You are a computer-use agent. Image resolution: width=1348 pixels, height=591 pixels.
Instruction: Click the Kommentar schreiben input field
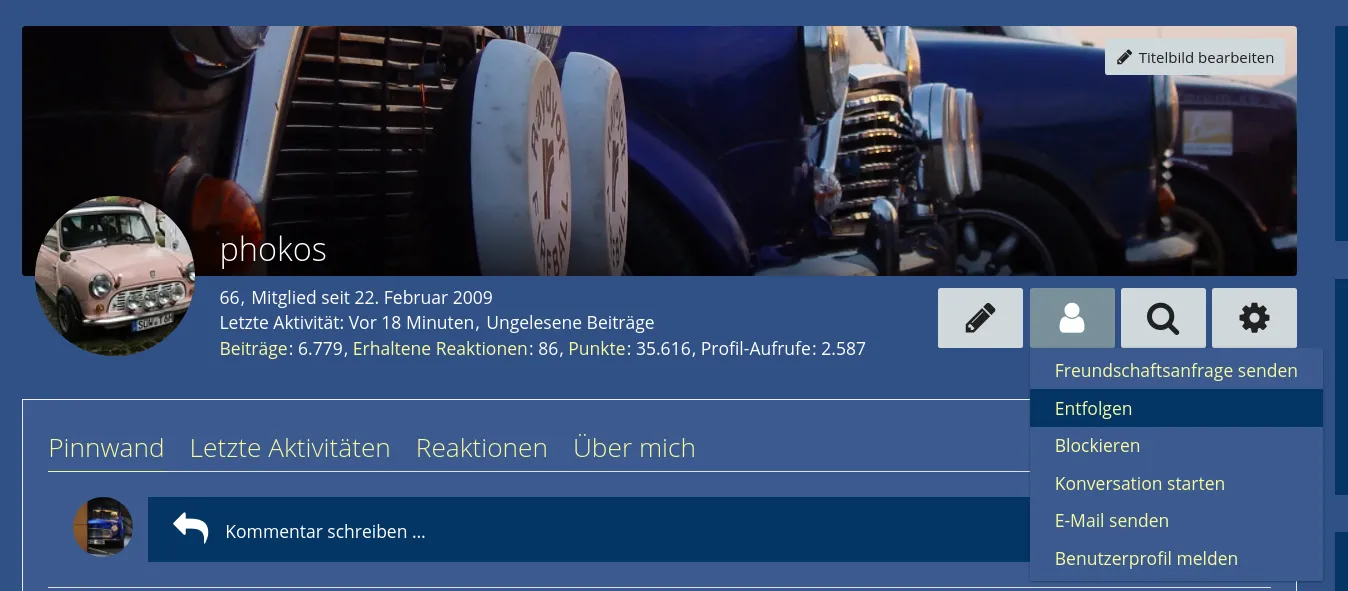pos(590,530)
